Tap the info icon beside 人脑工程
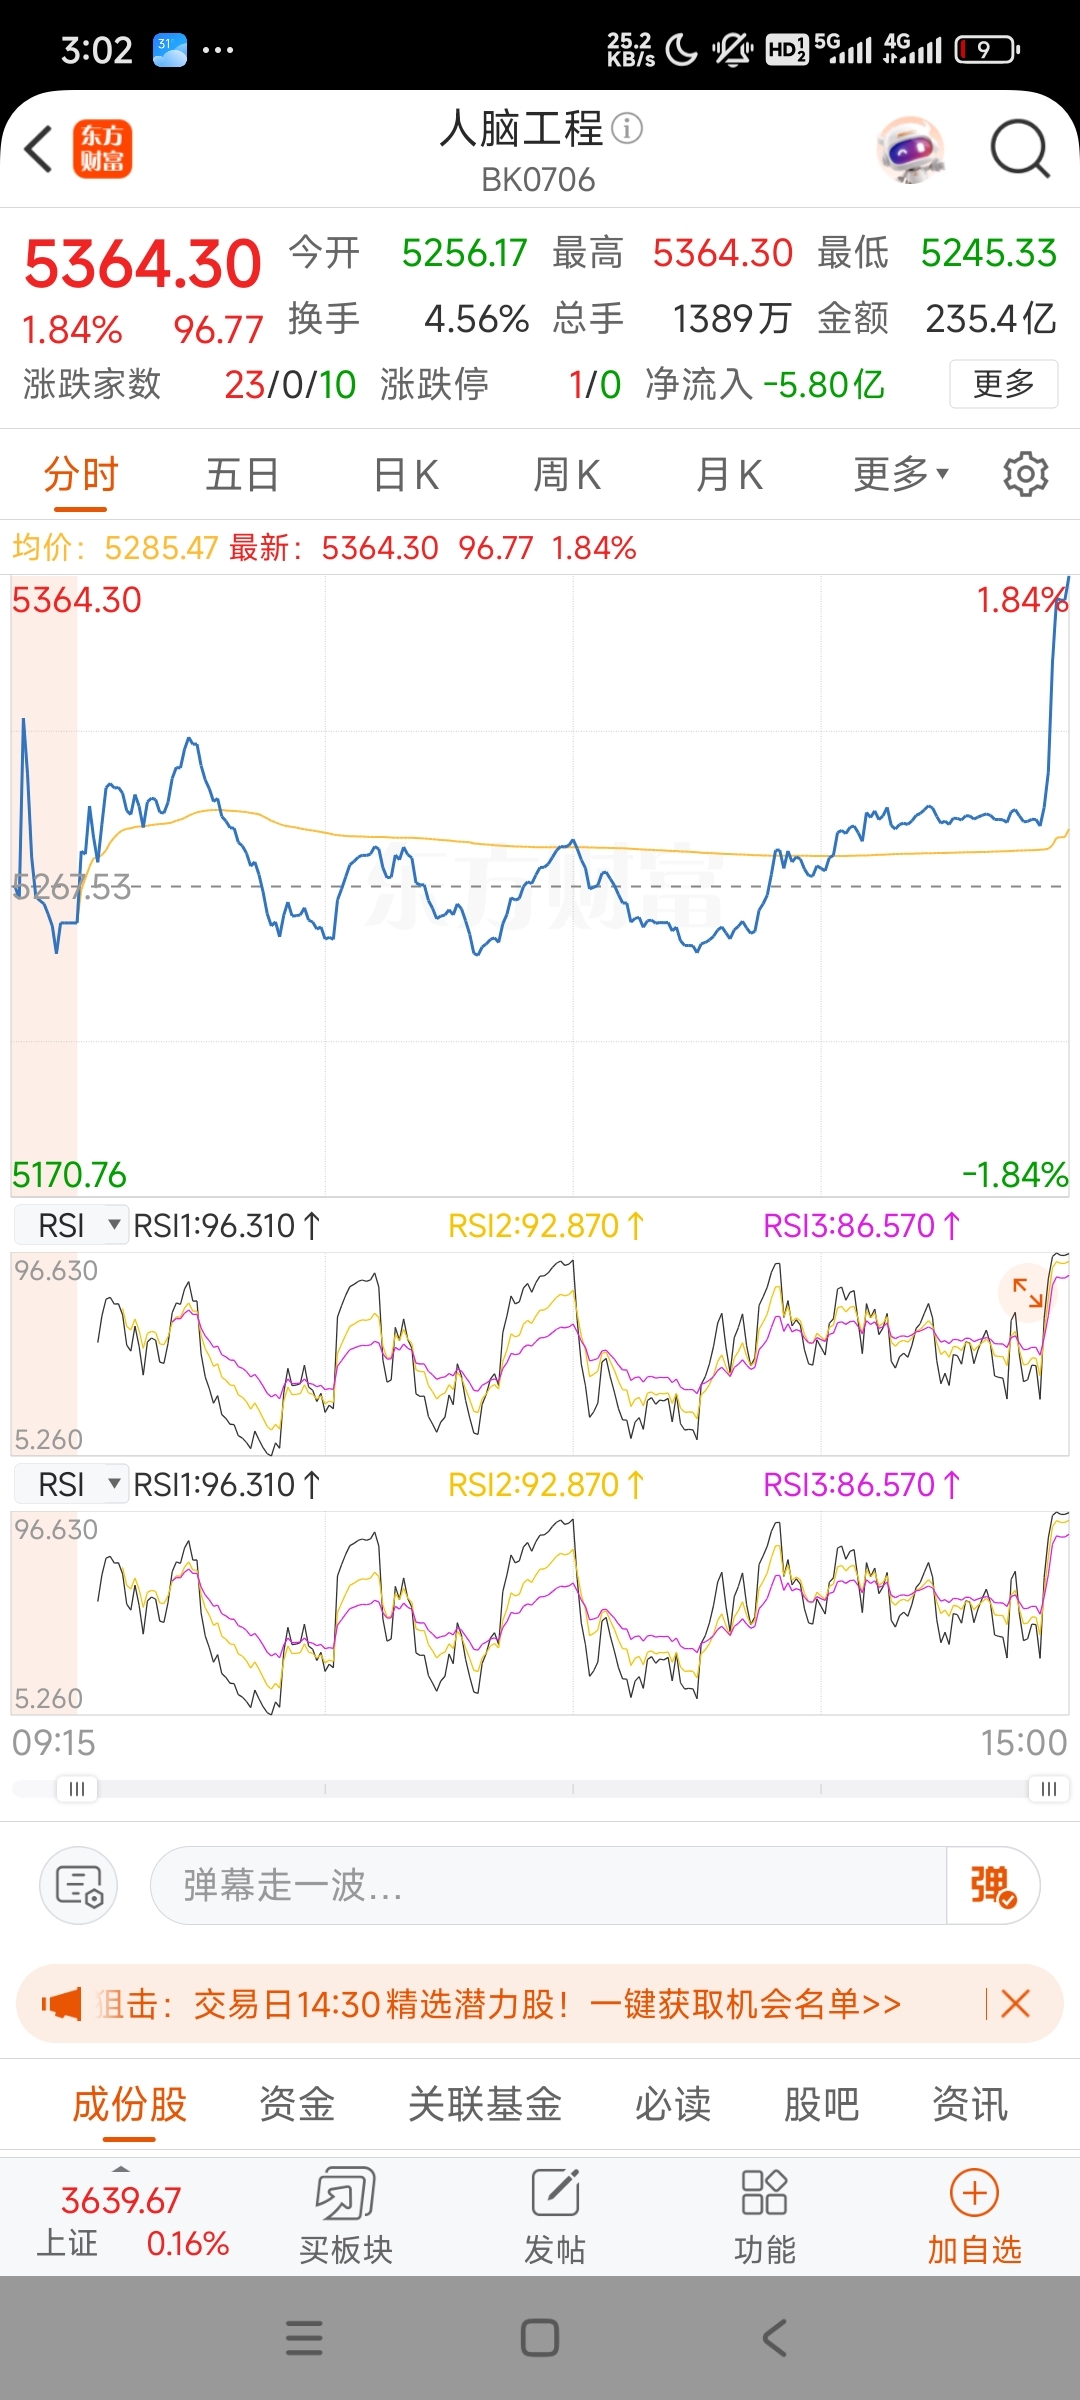 (x=627, y=128)
